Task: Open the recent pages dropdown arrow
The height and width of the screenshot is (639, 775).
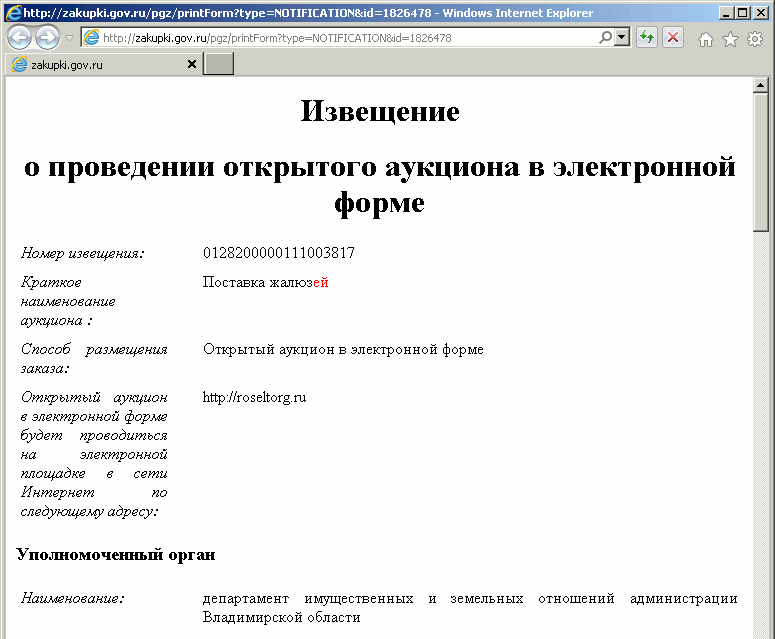Action: tap(69, 38)
